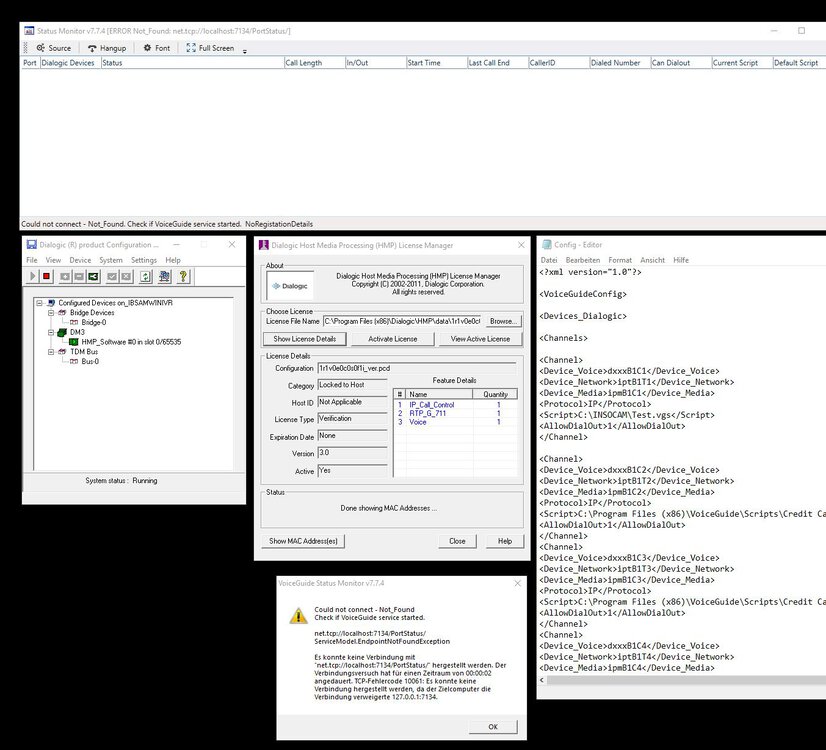Select Bridge-0 in the device tree

coord(94,322)
